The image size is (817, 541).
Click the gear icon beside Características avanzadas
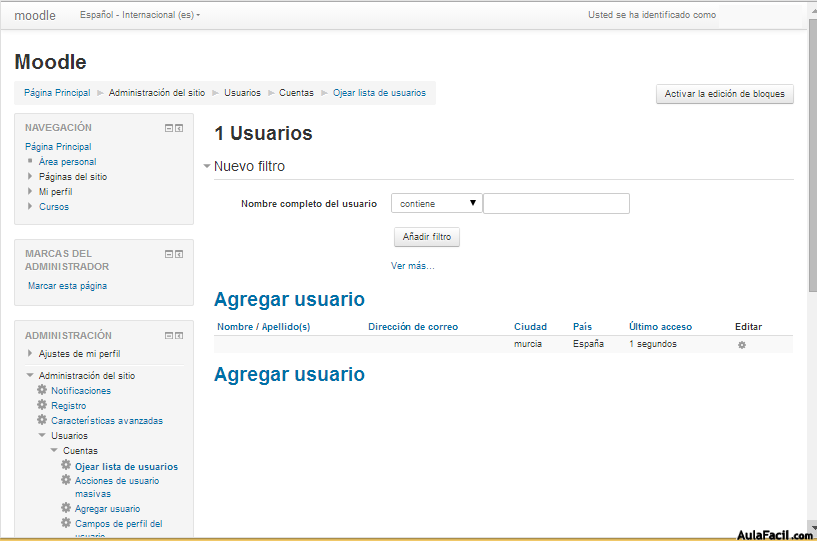[42, 420]
